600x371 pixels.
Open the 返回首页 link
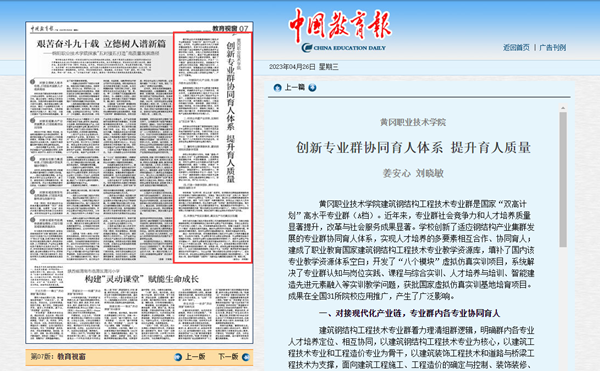coord(516,47)
